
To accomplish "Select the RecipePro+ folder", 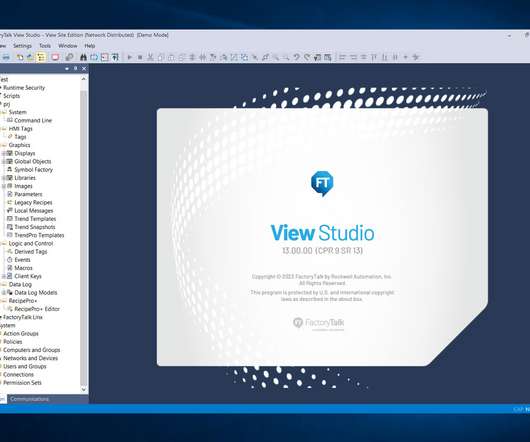I will pyautogui.click(x=23, y=301).
